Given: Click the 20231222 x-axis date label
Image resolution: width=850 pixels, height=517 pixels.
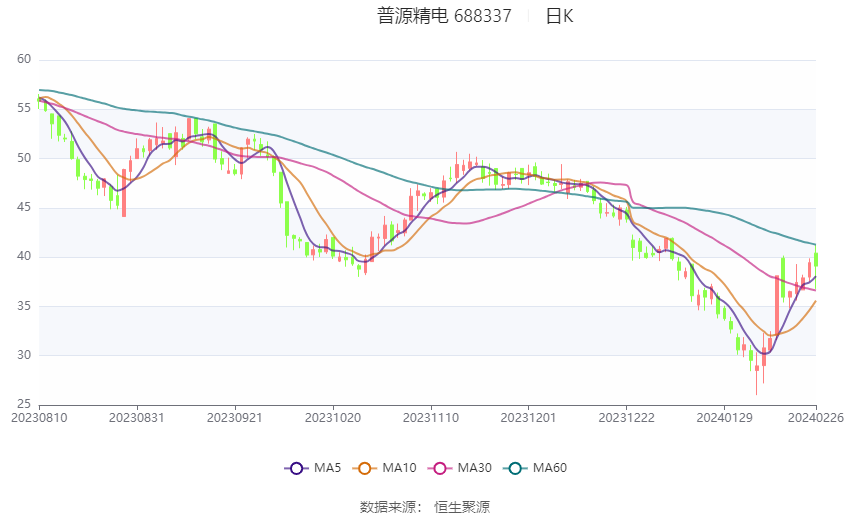Looking at the screenshot, I should (x=624, y=416).
